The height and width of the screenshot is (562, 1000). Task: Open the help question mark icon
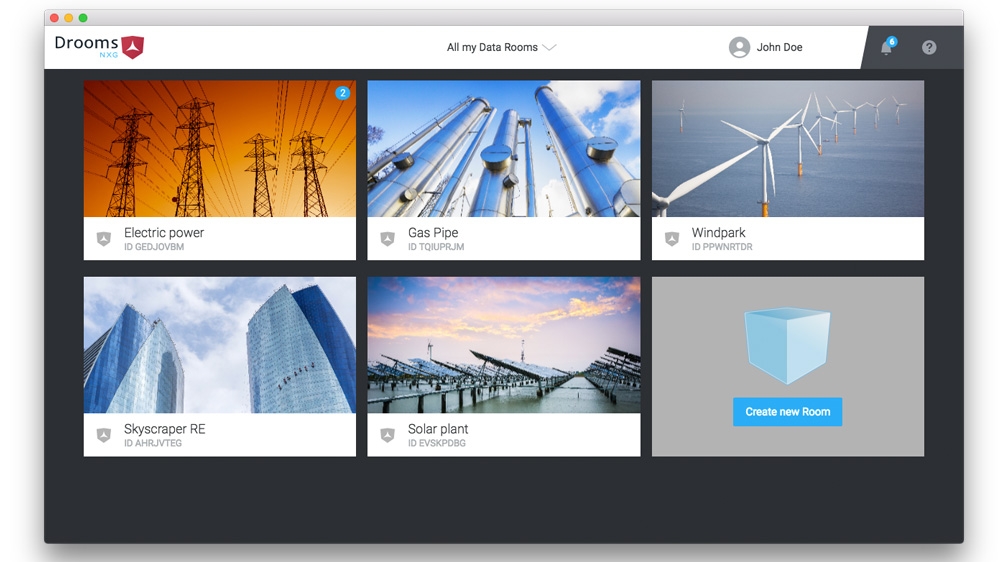click(929, 47)
